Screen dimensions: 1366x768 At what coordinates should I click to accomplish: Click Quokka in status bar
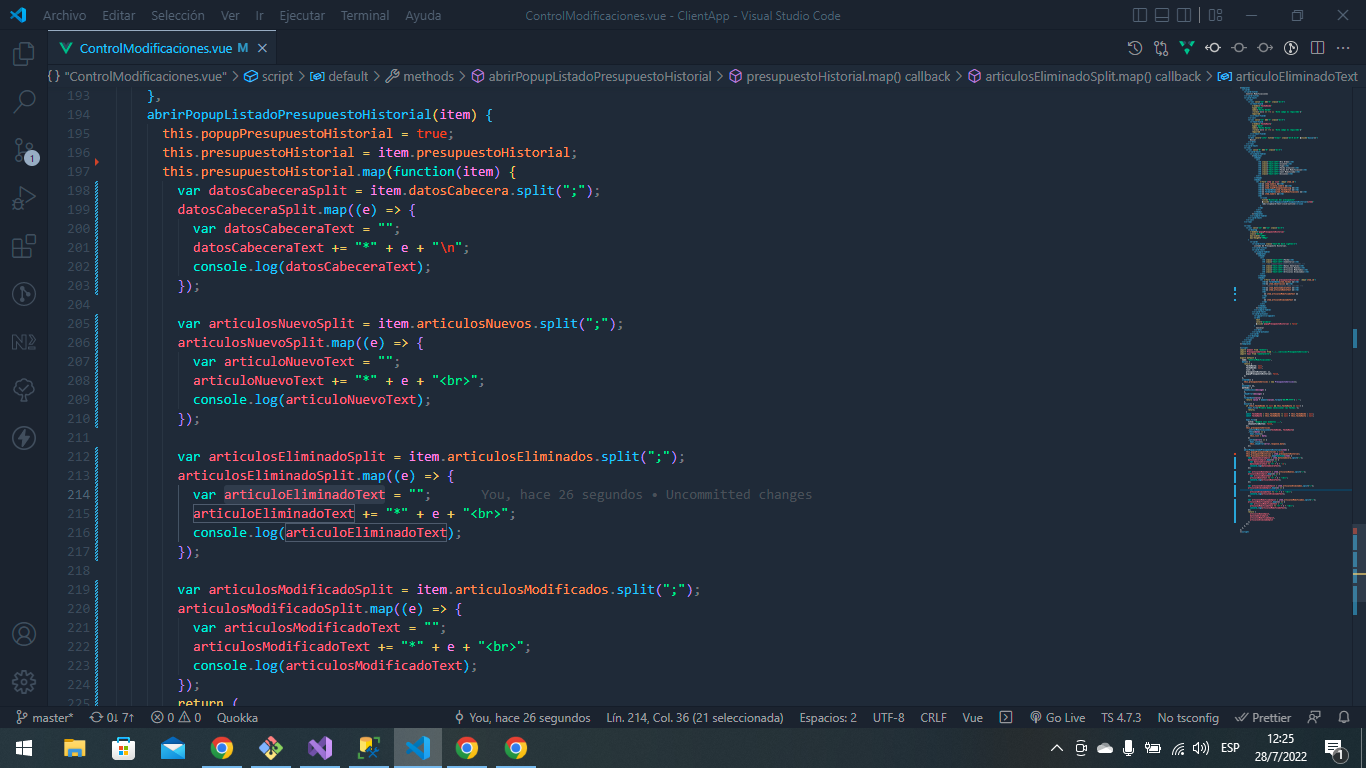point(237,717)
